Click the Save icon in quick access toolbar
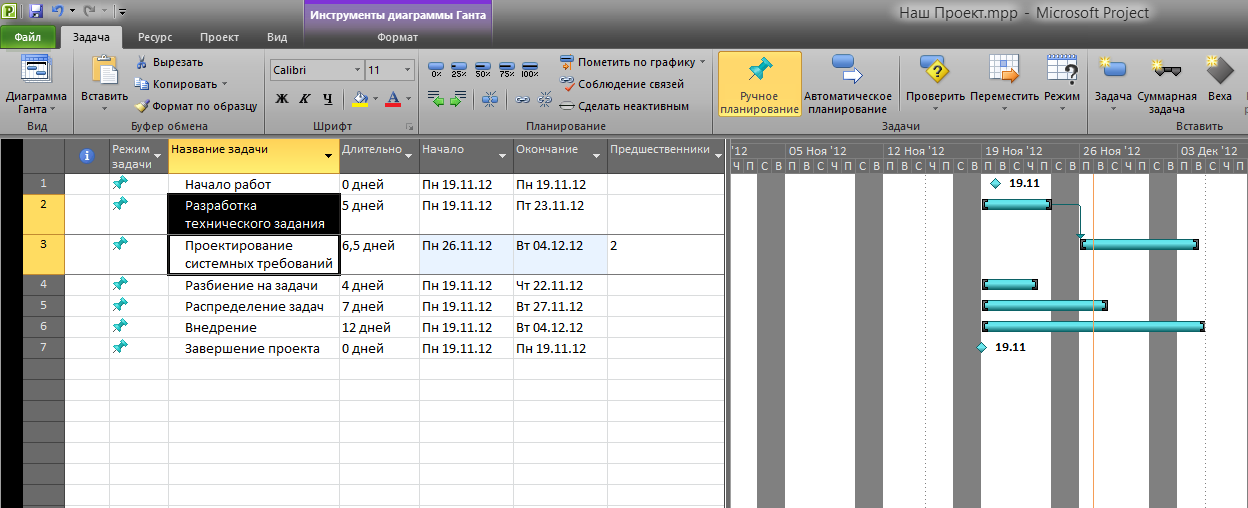 click(x=36, y=12)
